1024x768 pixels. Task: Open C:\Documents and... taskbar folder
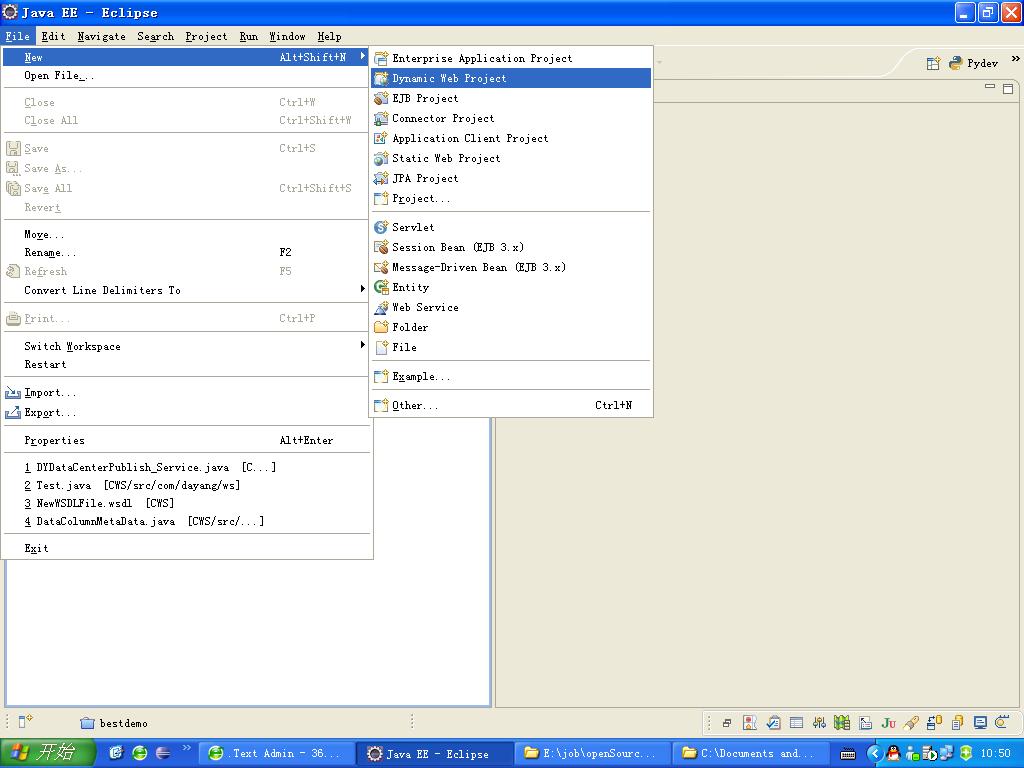point(751,754)
